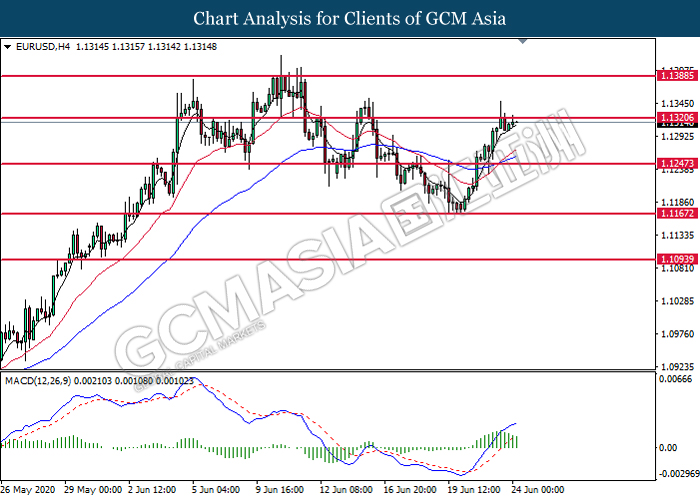Click the 5 Jun 04:00 time label
700x500 pixels.
click(216, 490)
